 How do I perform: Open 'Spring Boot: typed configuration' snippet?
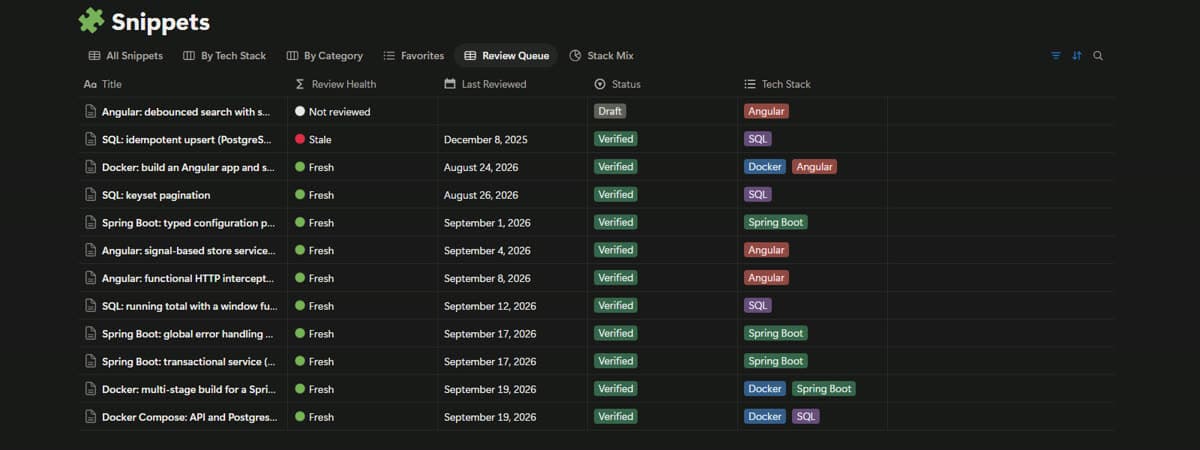[x=188, y=223]
